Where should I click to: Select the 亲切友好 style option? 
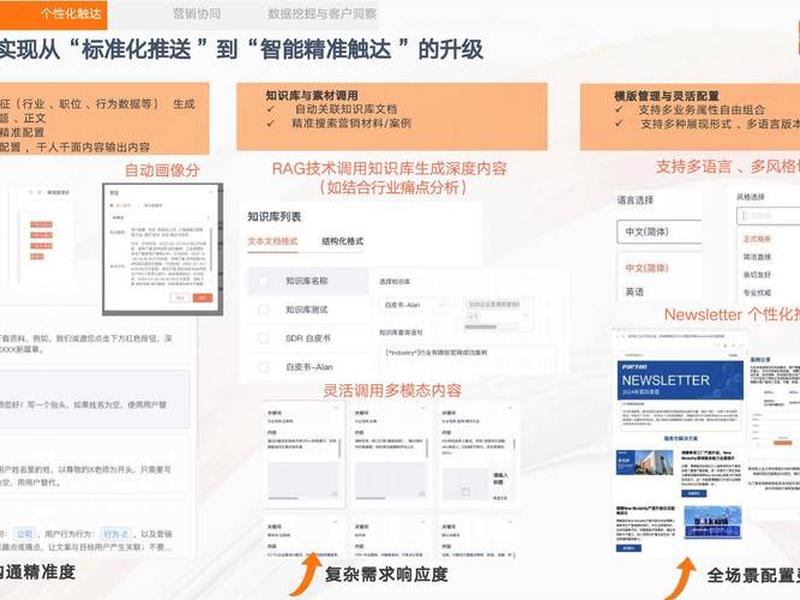pyautogui.click(x=757, y=274)
